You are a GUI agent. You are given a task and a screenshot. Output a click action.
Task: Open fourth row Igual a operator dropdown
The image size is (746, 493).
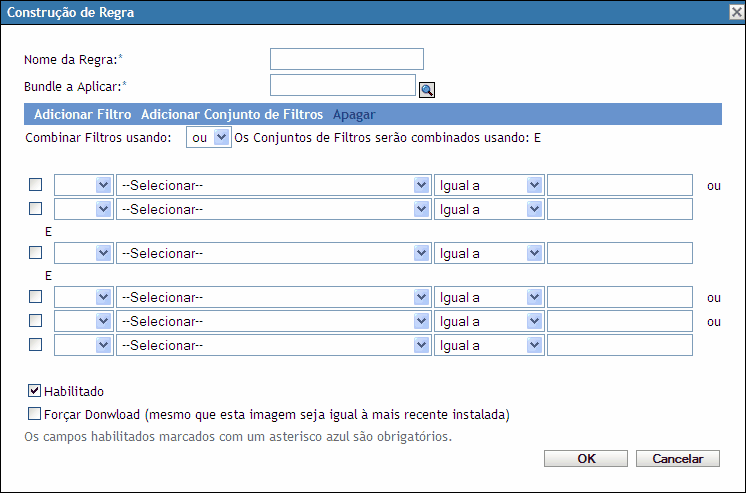(489, 297)
